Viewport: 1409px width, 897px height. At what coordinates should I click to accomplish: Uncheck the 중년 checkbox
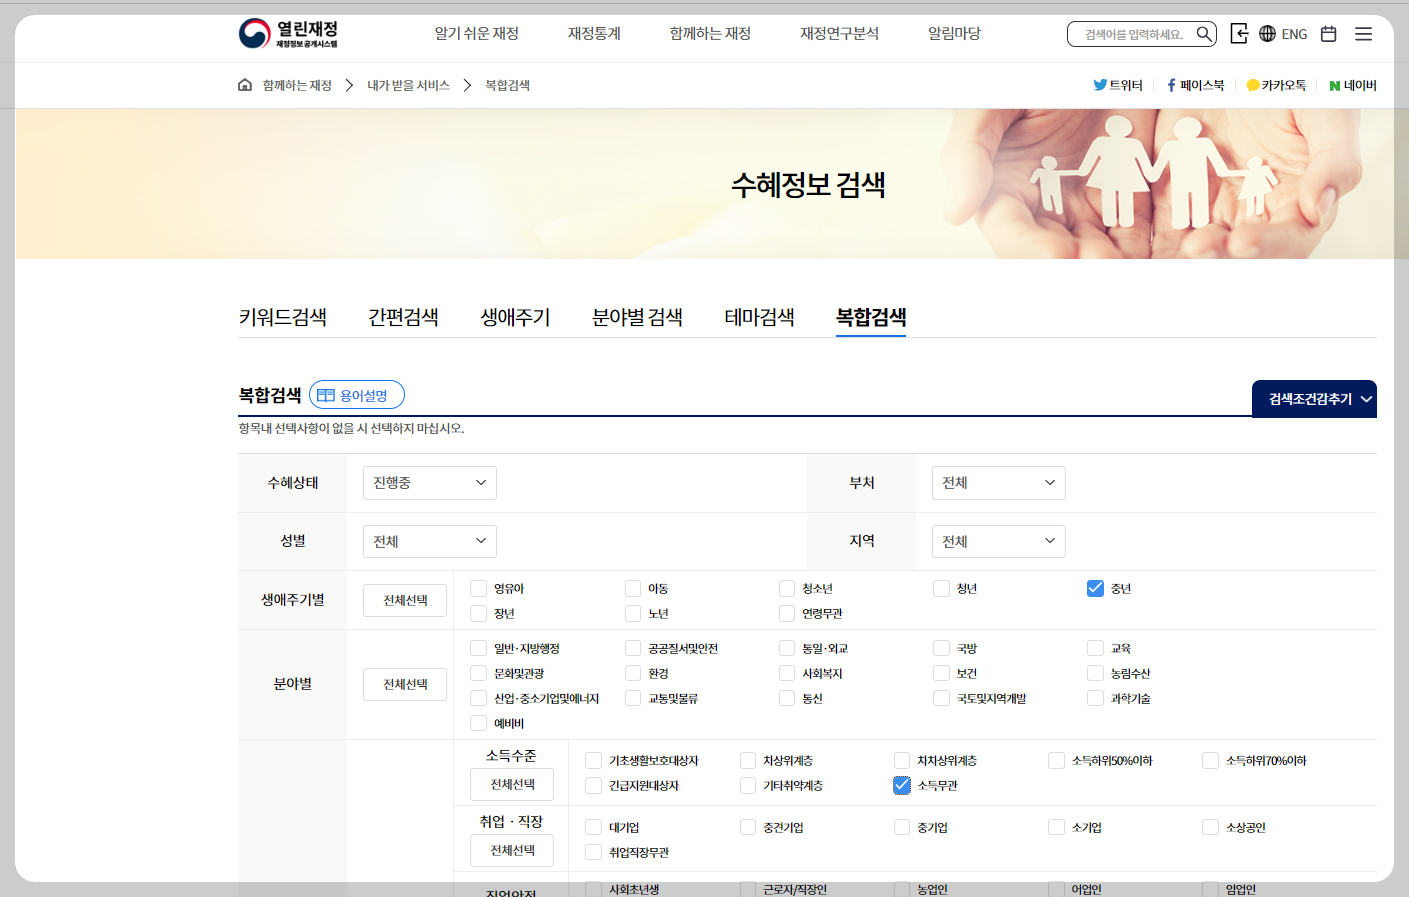tap(1095, 588)
